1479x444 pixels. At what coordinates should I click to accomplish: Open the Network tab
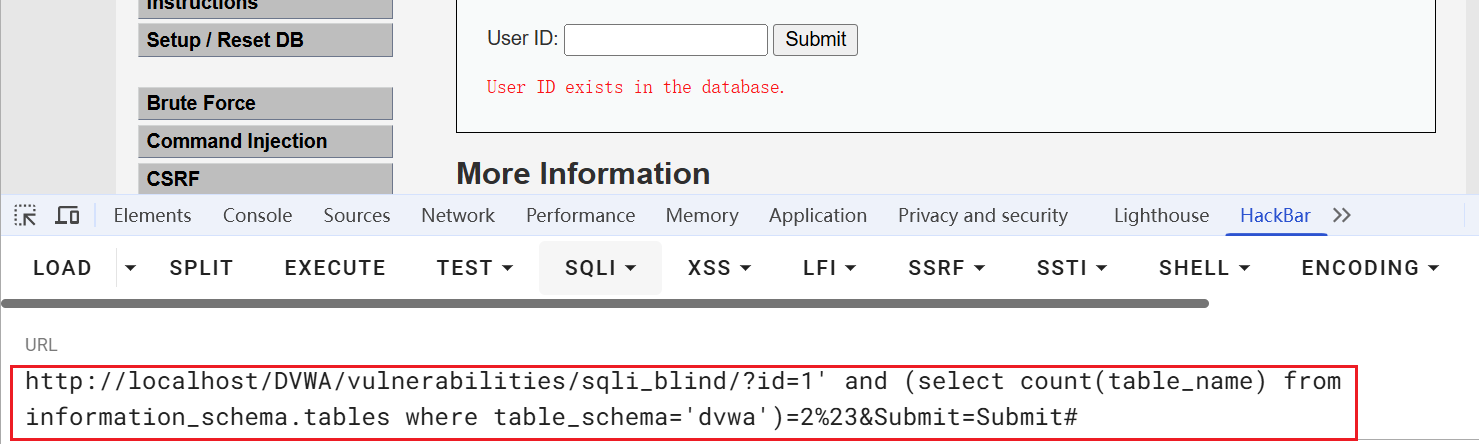[x=458, y=215]
